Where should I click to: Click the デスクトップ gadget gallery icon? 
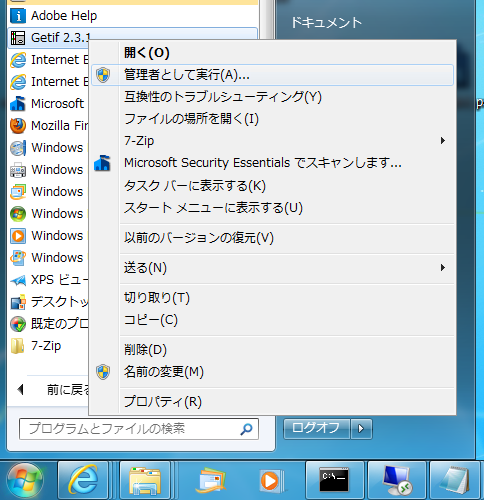(x=18, y=302)
